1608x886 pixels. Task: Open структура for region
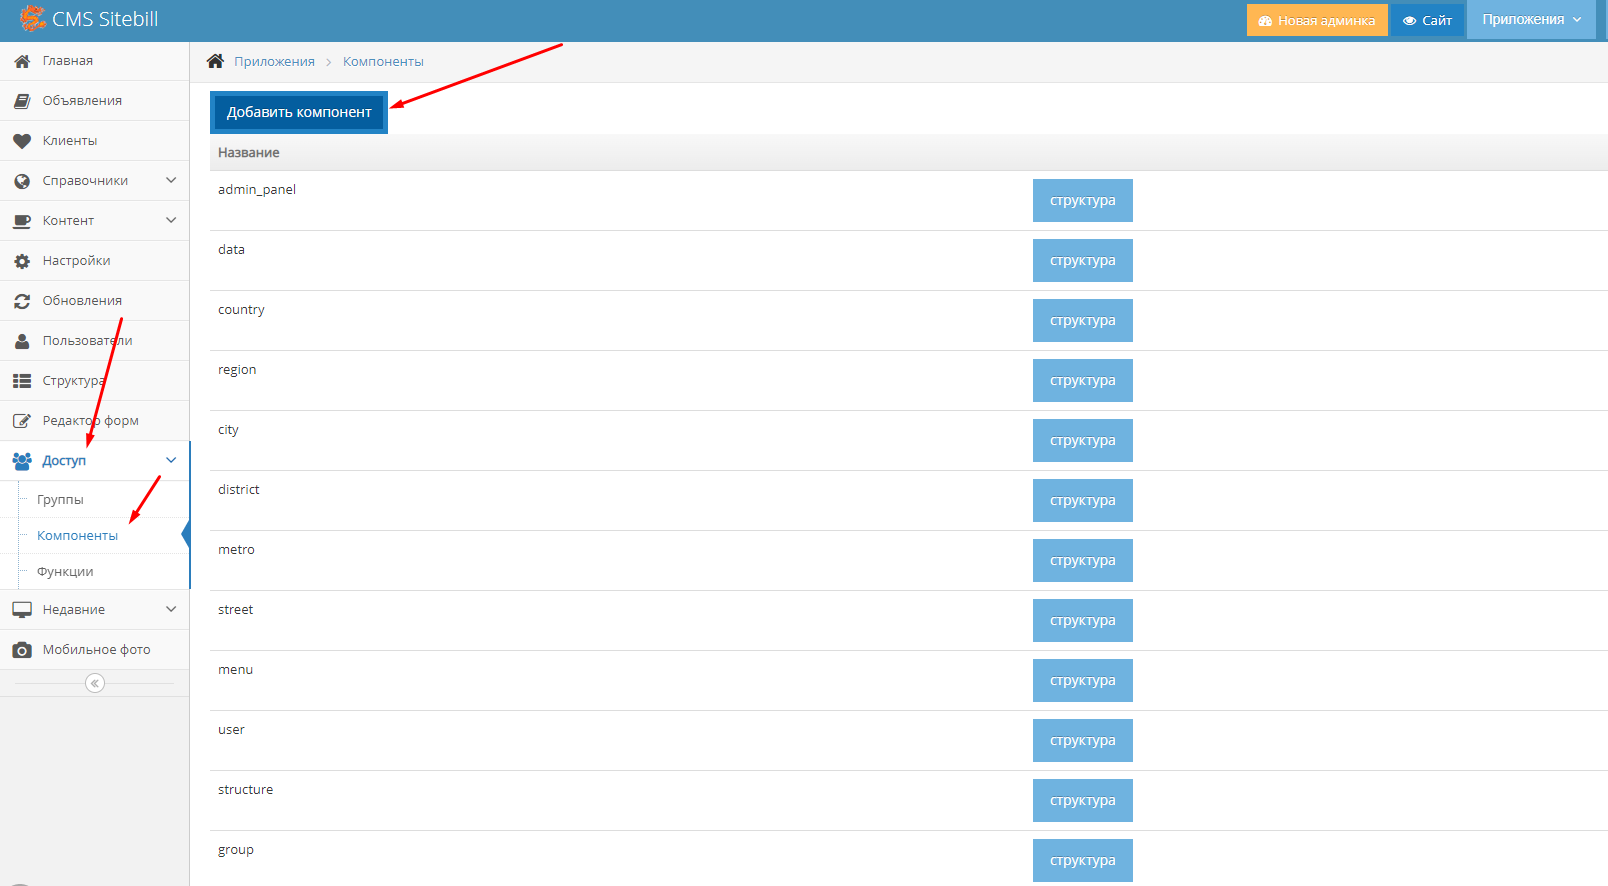[1083, 381]
